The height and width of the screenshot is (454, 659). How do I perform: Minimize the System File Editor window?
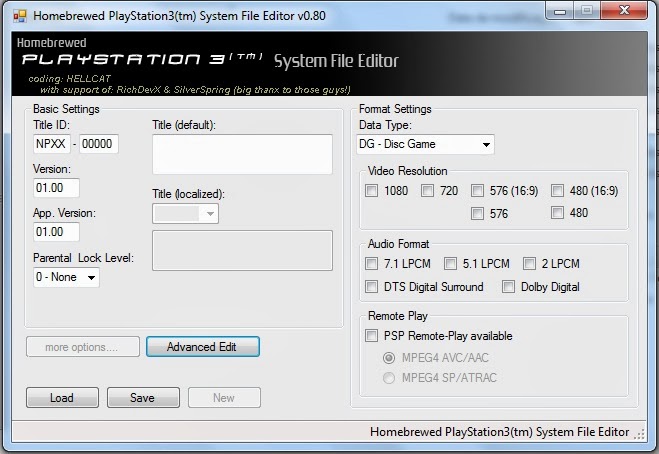tap(560, 11)
